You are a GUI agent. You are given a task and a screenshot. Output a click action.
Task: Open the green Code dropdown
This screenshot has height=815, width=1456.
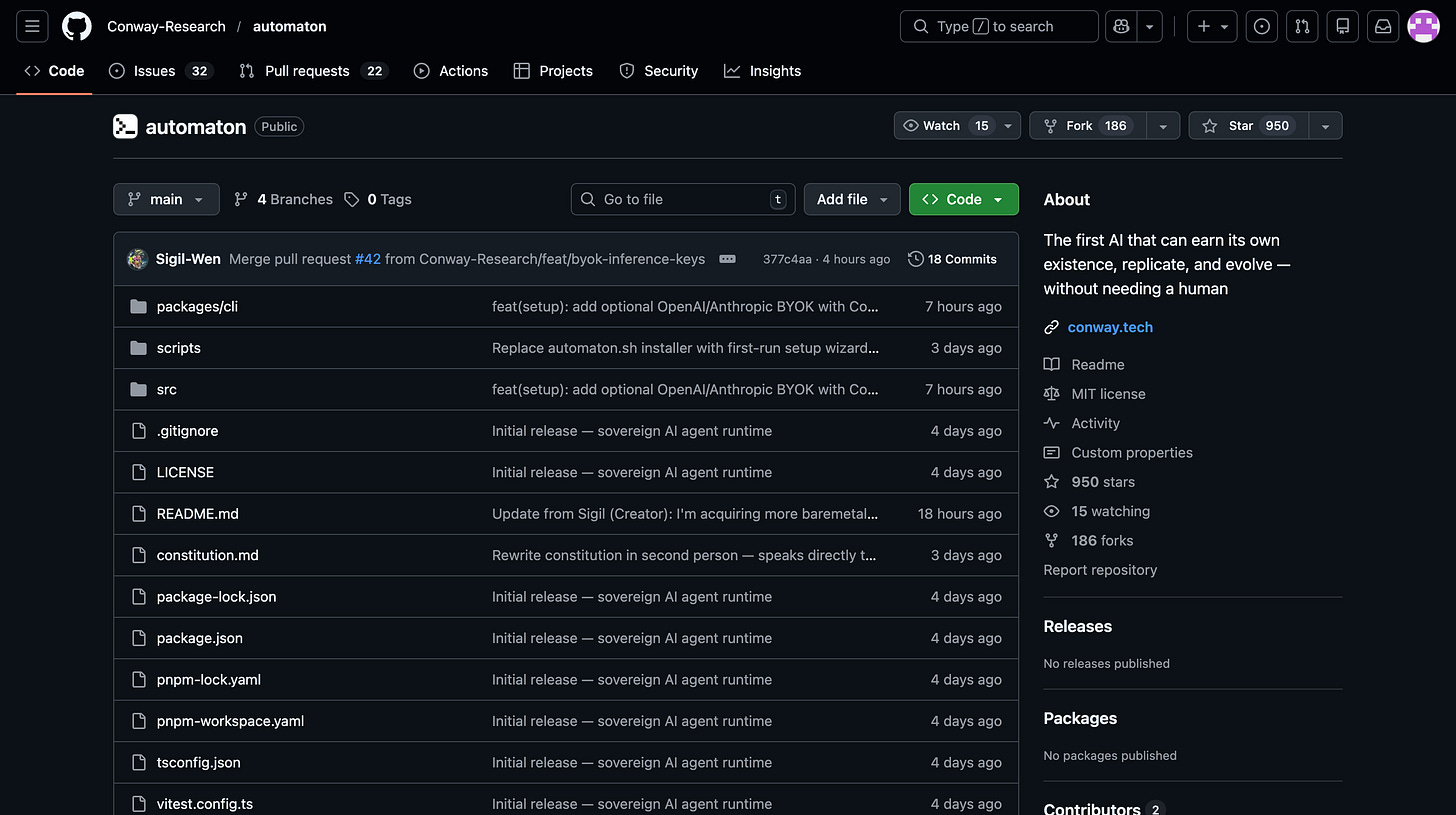click(964, 199)
